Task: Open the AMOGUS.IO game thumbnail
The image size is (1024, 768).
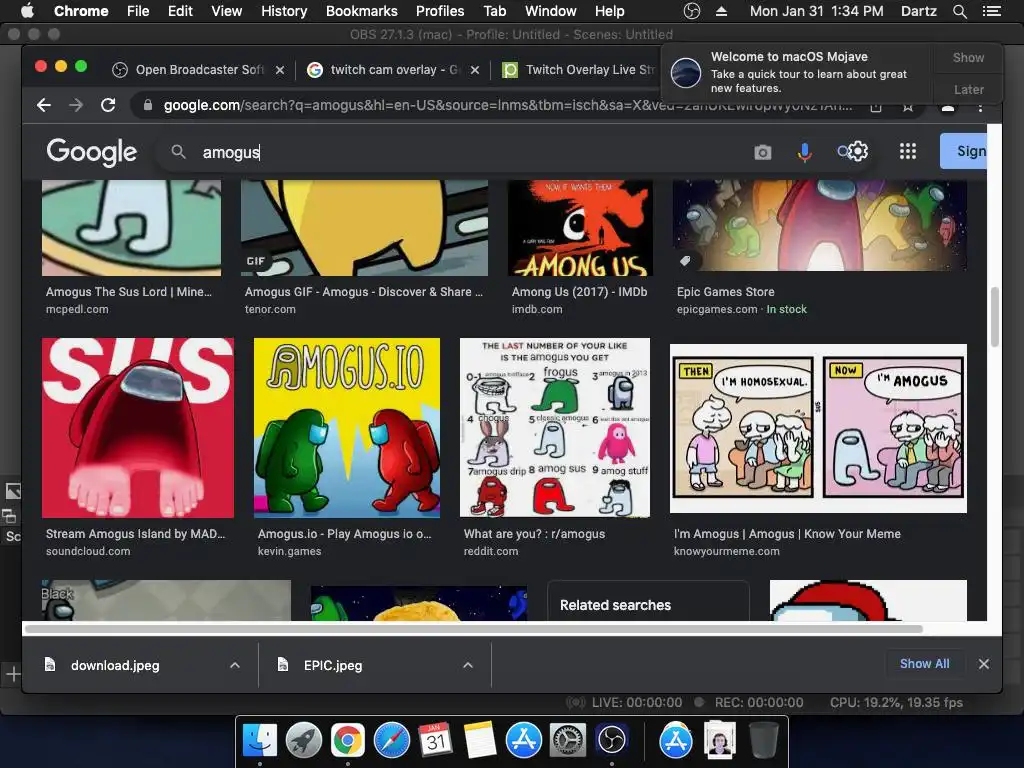Action: point(347,428)
